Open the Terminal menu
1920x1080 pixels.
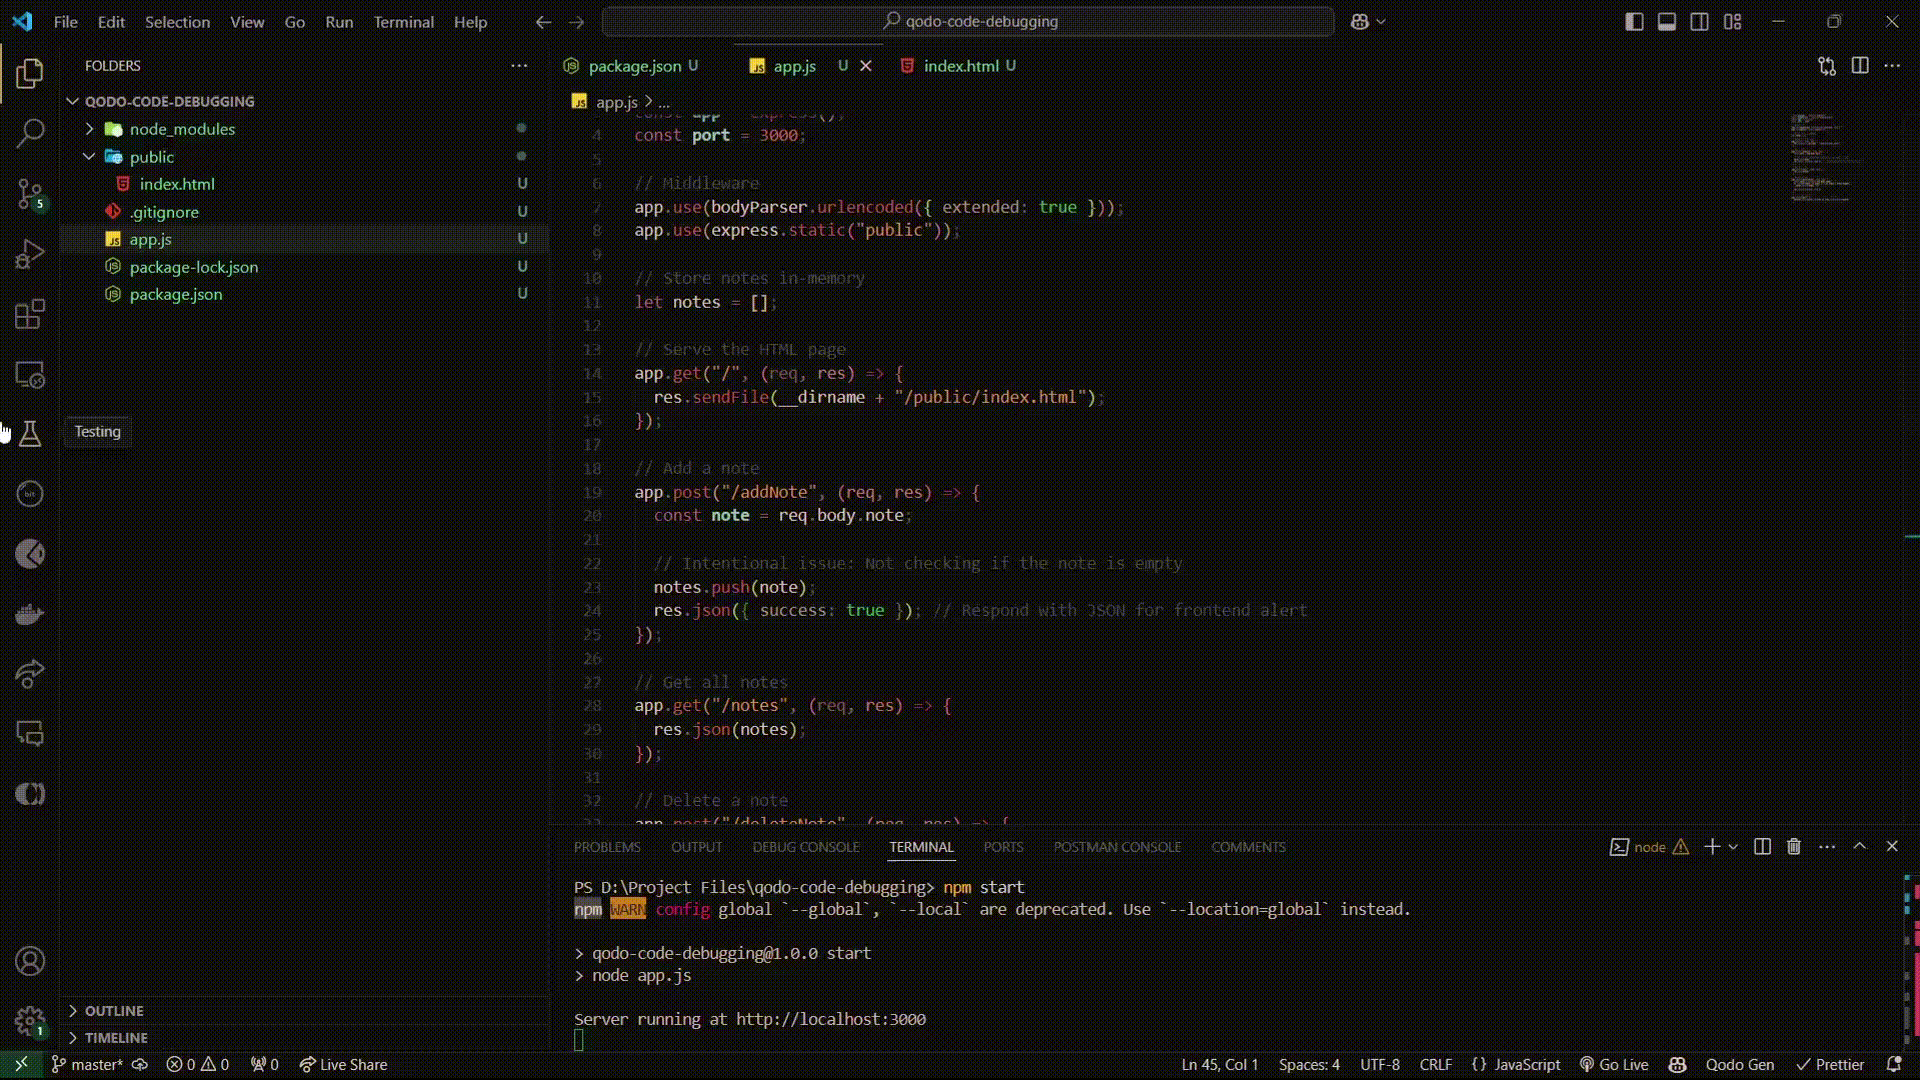coord(404,21)
